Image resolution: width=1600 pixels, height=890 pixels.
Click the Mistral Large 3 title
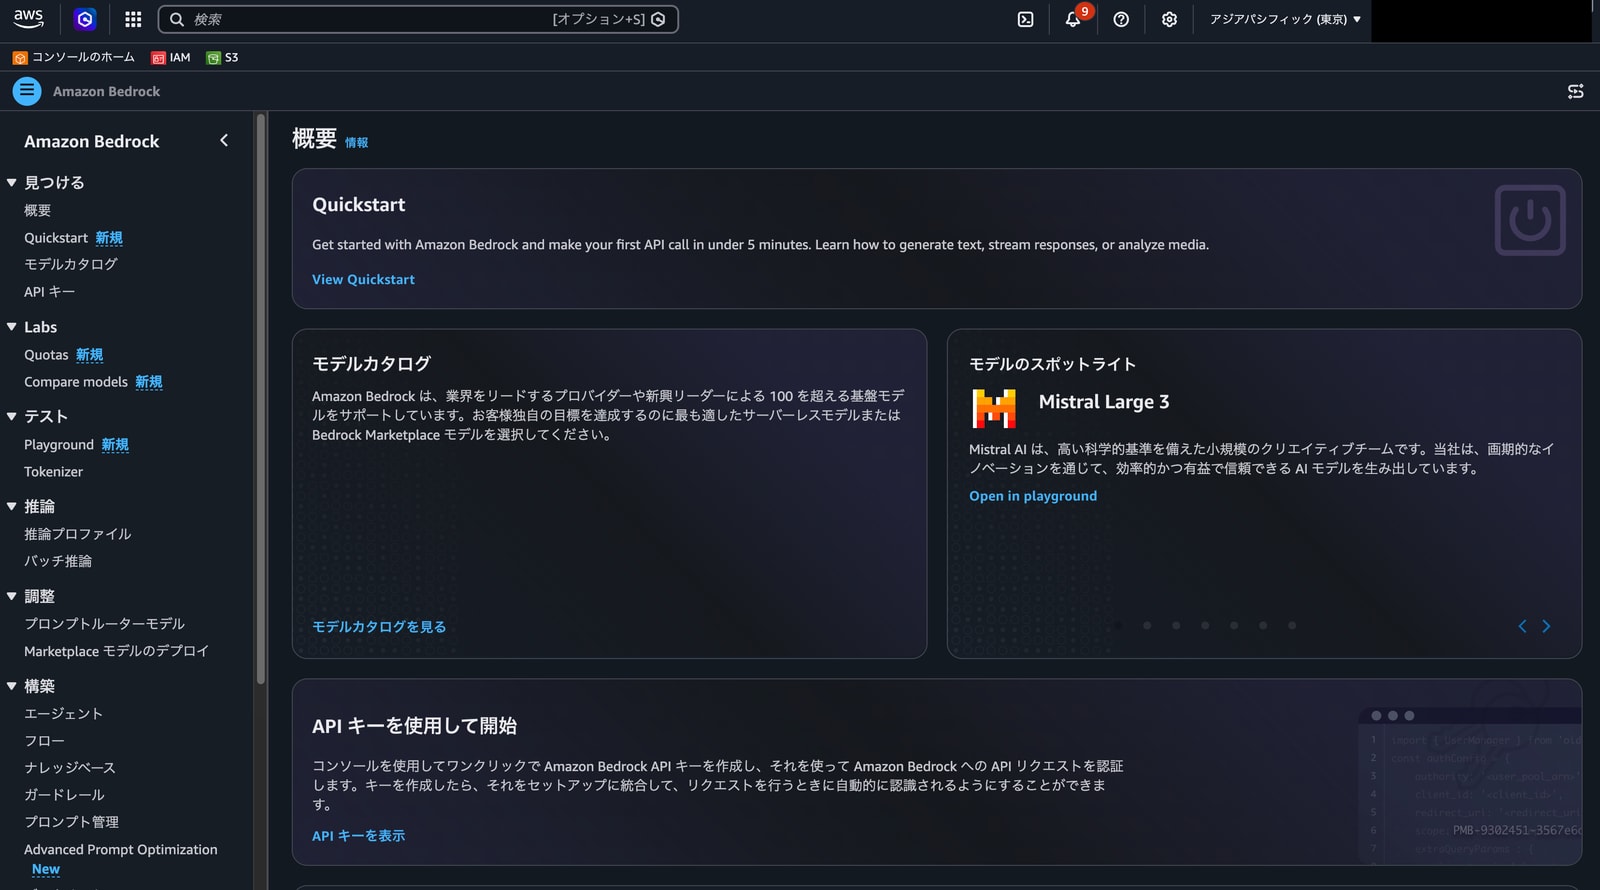pos(1104,402)
